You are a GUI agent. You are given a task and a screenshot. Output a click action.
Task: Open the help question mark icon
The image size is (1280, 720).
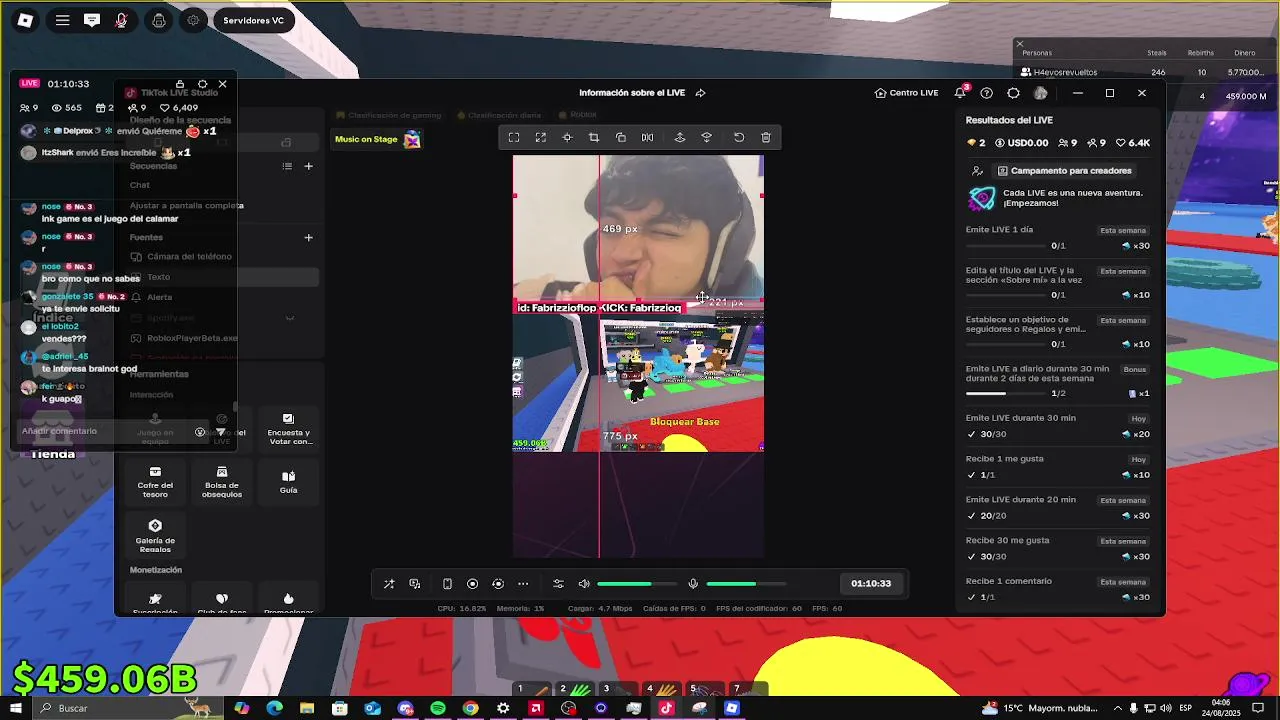coord(987,93)
